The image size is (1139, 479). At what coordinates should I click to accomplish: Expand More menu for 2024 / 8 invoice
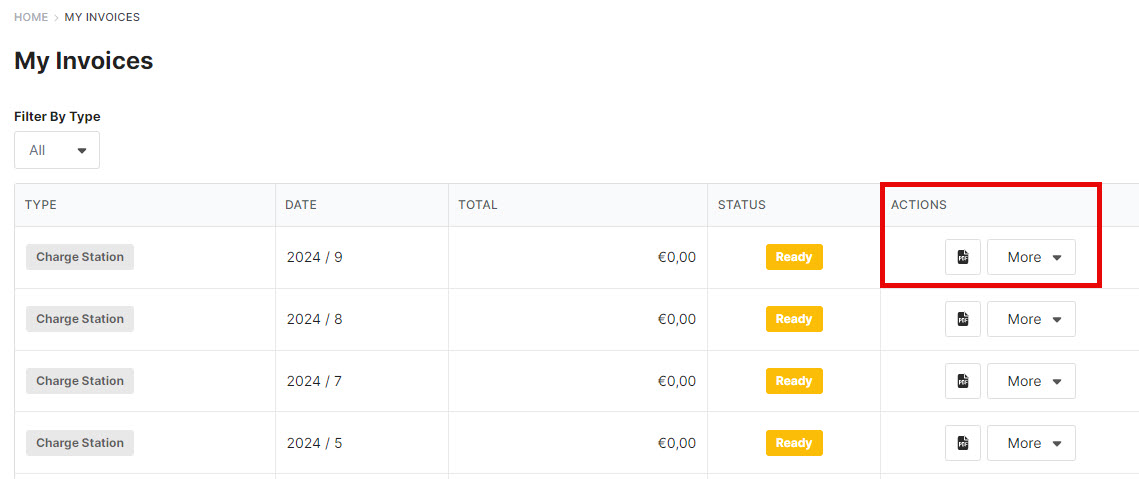1031,319
